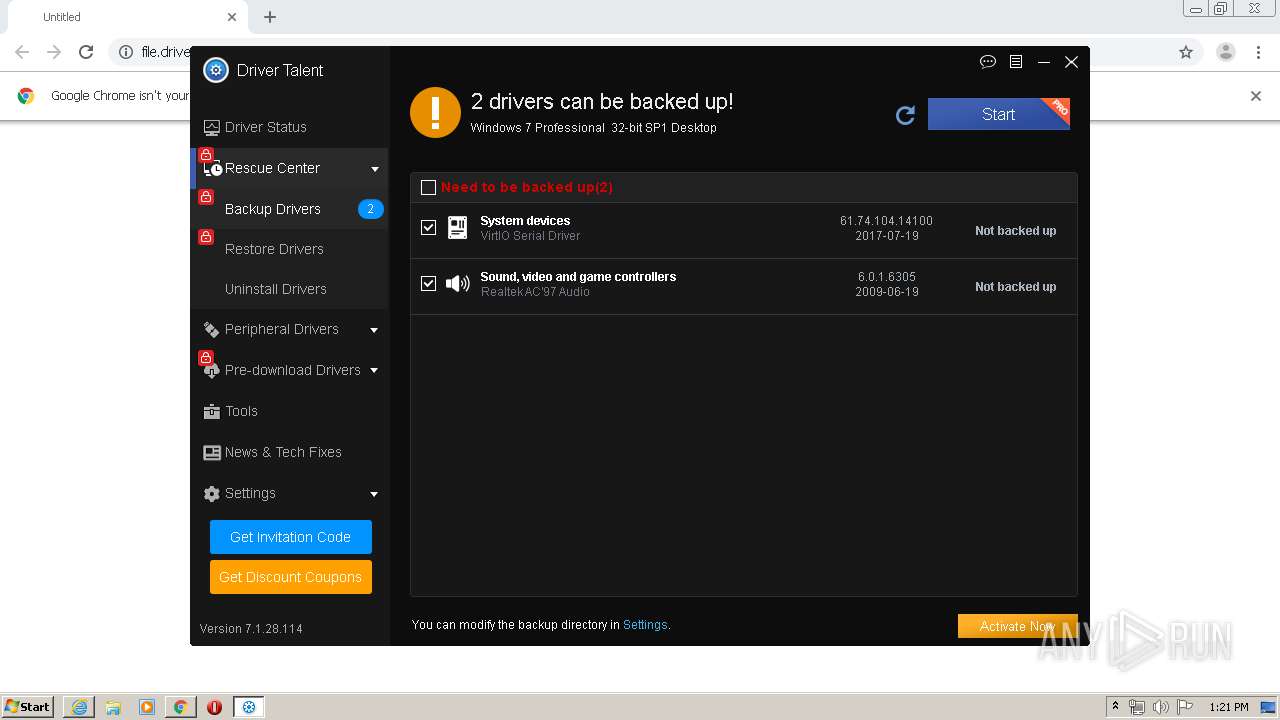Click the News & Tech Fixes newspaper icon
Image resolution: width=1280 pixels, height=720 pixels.
[211, 453]
